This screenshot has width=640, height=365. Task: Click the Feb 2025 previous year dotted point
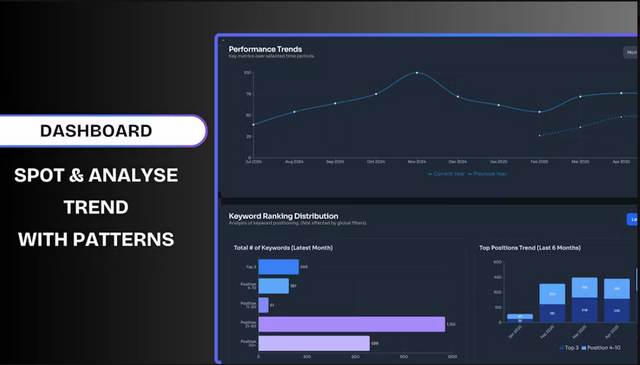[540, 136]
